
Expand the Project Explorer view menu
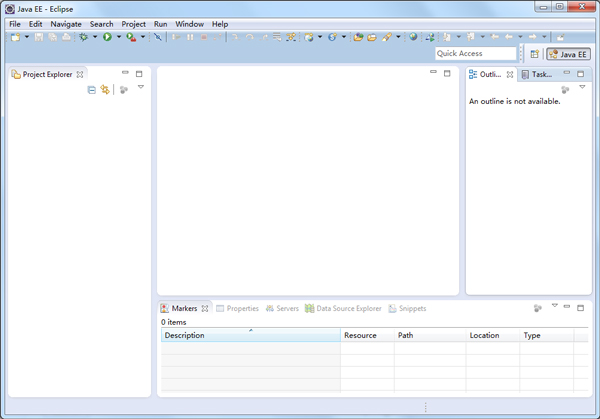[x=141, y=88]
